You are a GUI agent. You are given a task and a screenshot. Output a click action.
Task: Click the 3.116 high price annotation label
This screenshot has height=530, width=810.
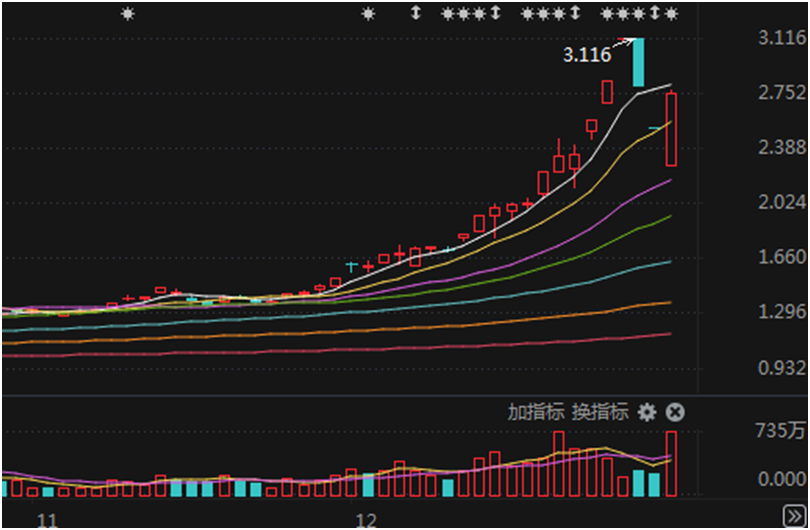coord(586,56)
